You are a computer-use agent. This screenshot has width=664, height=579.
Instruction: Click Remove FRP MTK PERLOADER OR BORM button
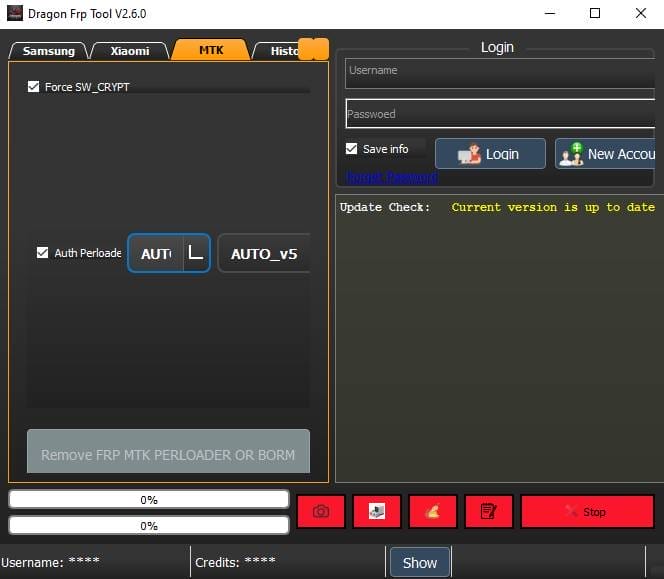(168, 451)
